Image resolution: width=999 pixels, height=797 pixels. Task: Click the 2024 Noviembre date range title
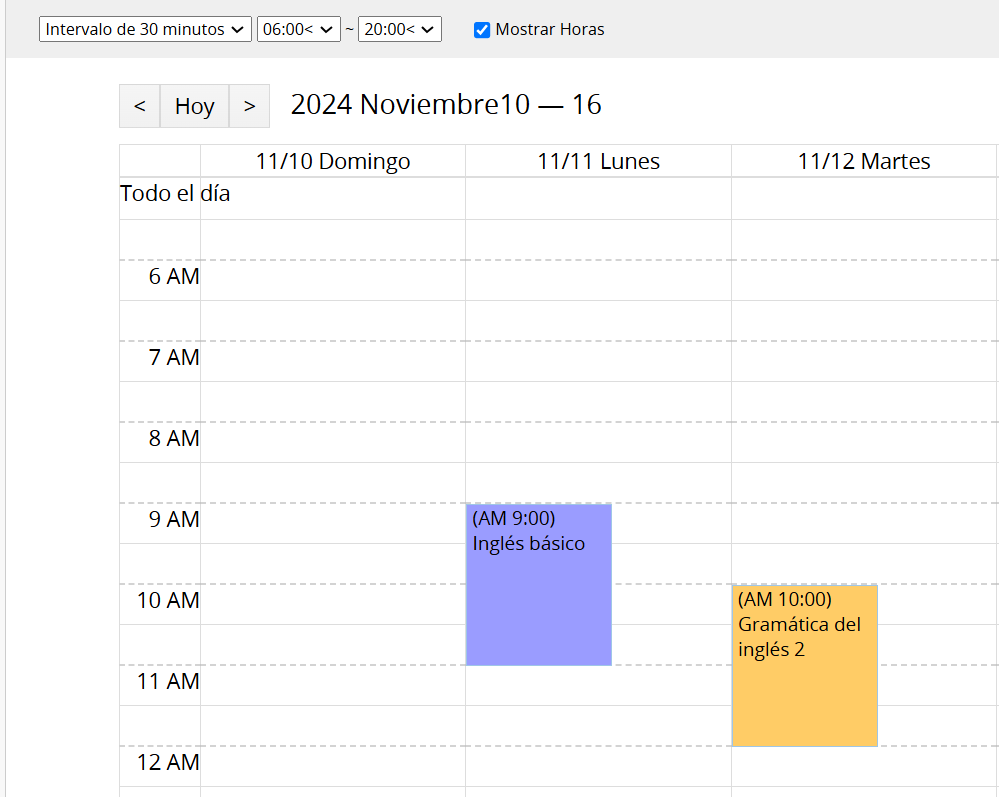click(x=446, y=105)
